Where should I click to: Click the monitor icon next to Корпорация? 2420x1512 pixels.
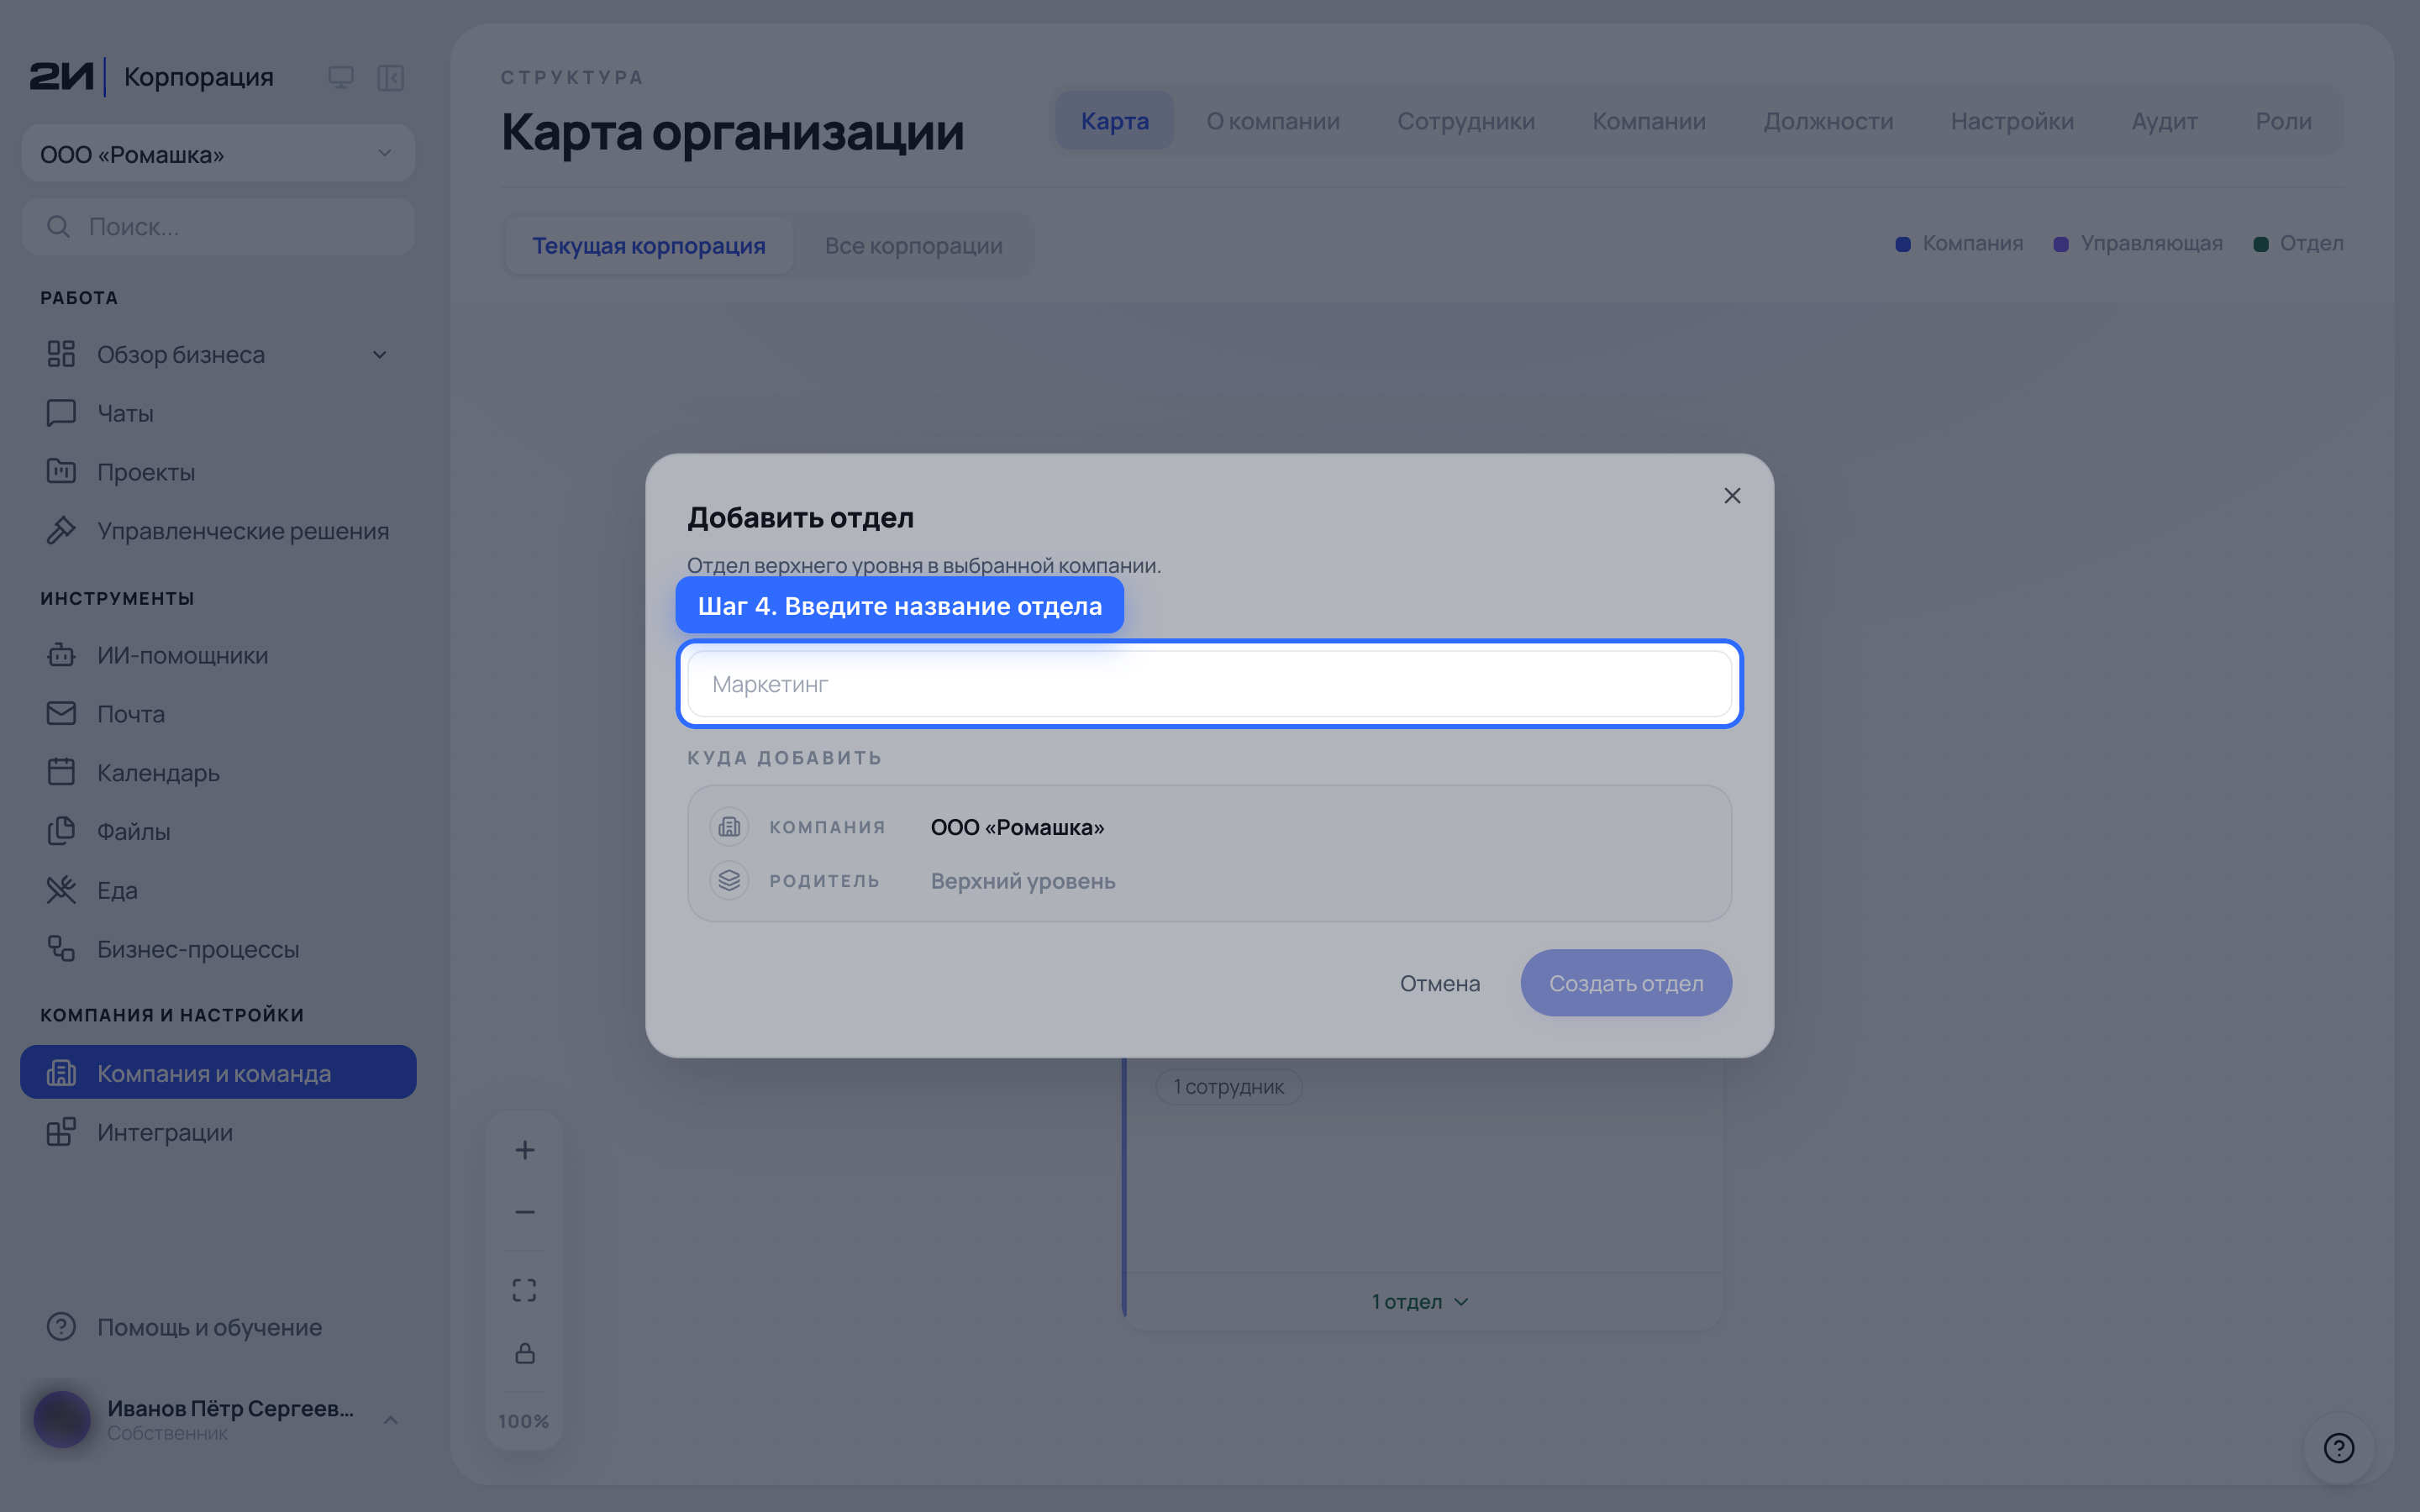341,77
